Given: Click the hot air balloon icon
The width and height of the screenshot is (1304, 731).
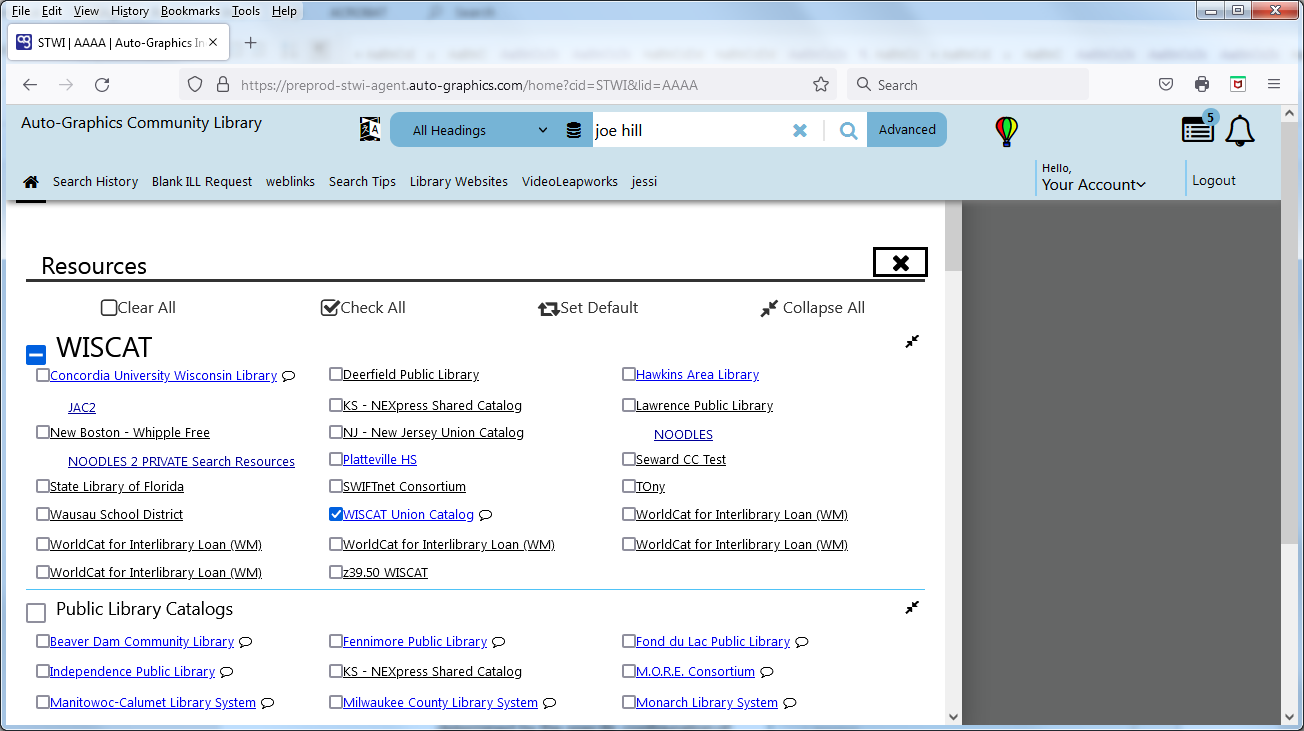Looking at the screenshot, I should tap(1007, 131).
